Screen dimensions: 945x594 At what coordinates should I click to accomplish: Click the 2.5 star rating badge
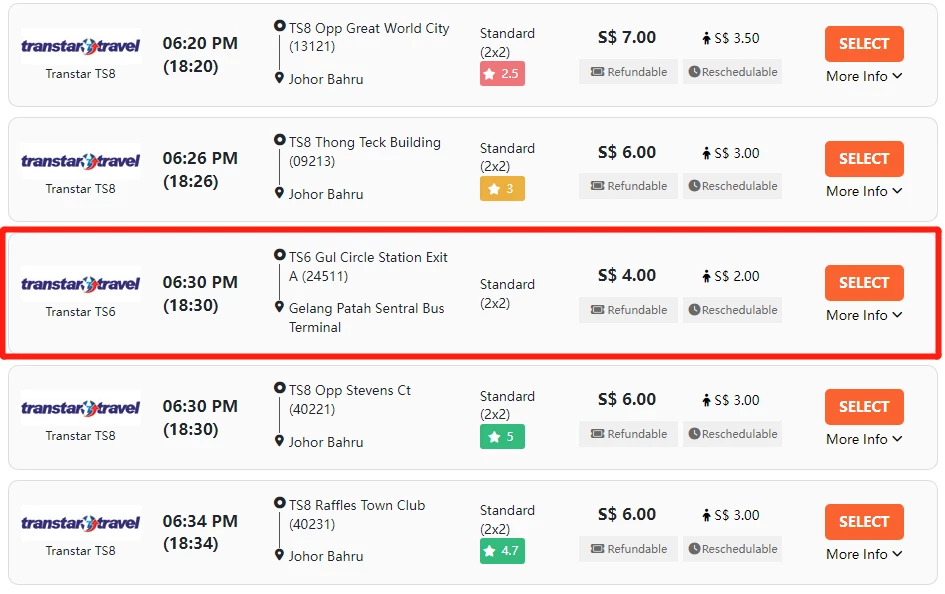coord(502,73)
